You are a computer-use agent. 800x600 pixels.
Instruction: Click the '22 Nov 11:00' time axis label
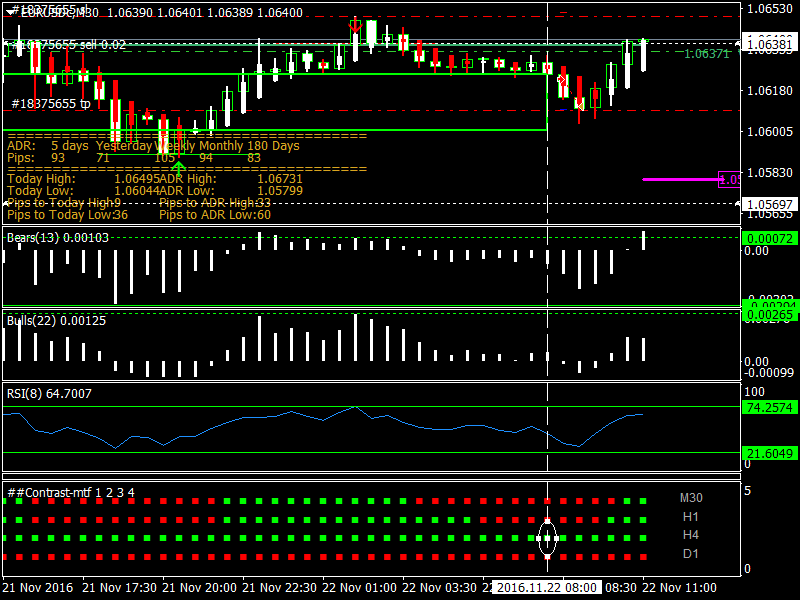click(x=679, y=588)
